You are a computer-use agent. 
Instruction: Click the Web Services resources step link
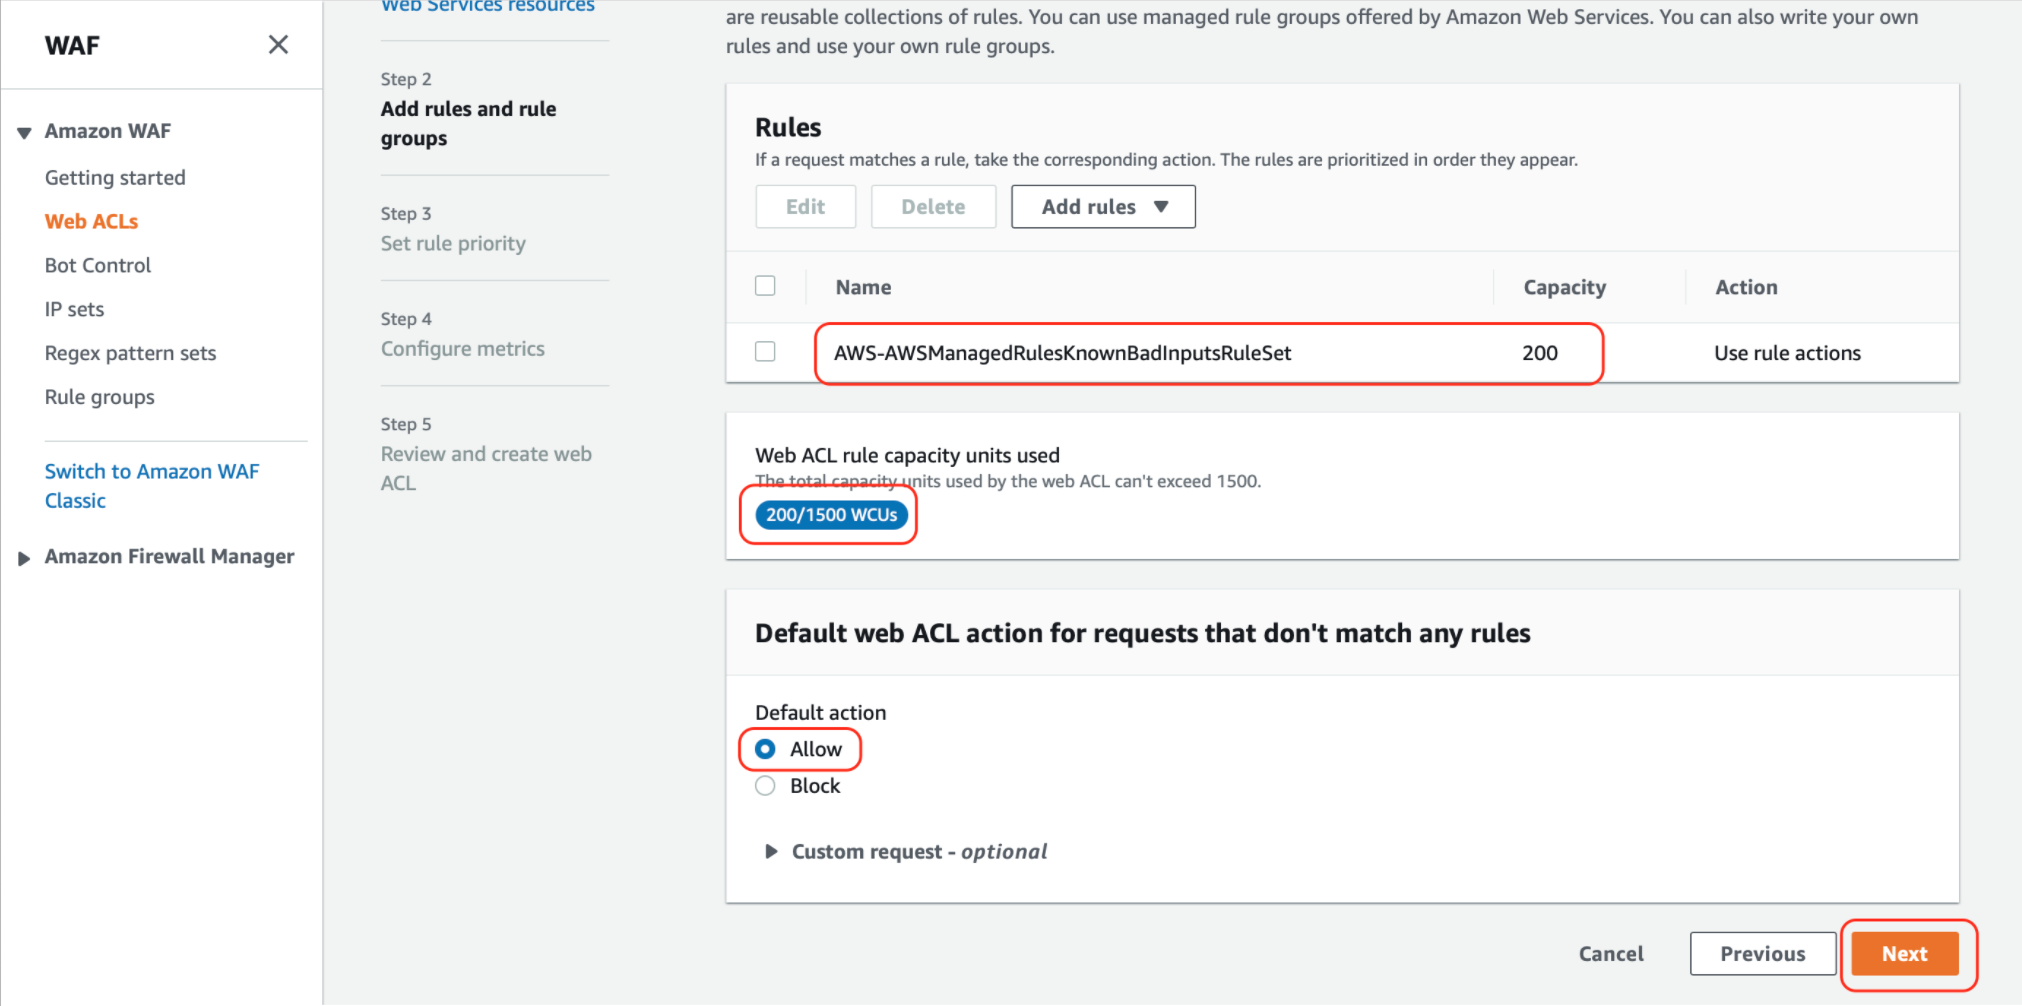click(x=488, y=6)
